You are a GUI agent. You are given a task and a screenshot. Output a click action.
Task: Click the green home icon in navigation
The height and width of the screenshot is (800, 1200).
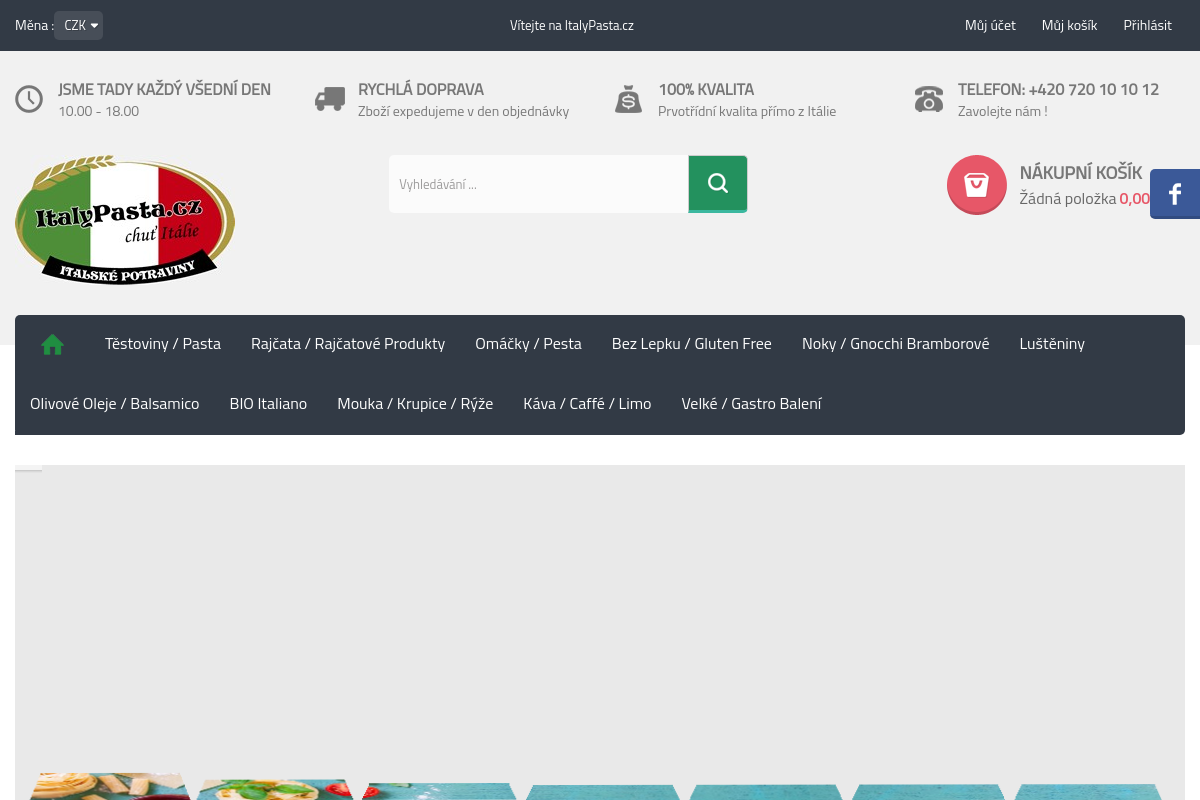pos(52,344)
